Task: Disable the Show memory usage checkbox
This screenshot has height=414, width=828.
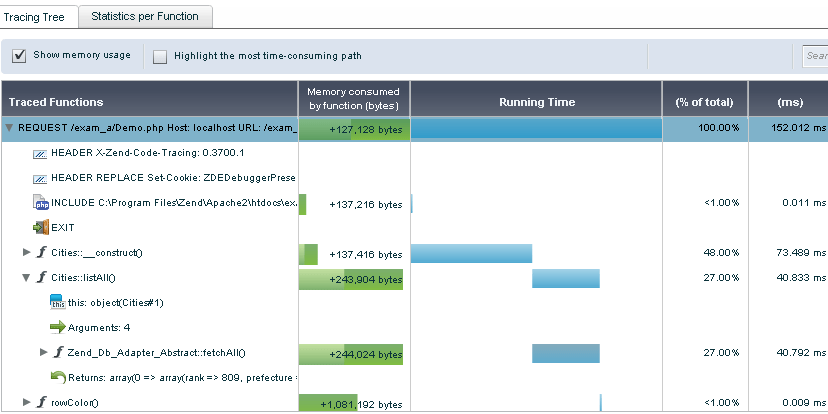Action: (19, 55)
